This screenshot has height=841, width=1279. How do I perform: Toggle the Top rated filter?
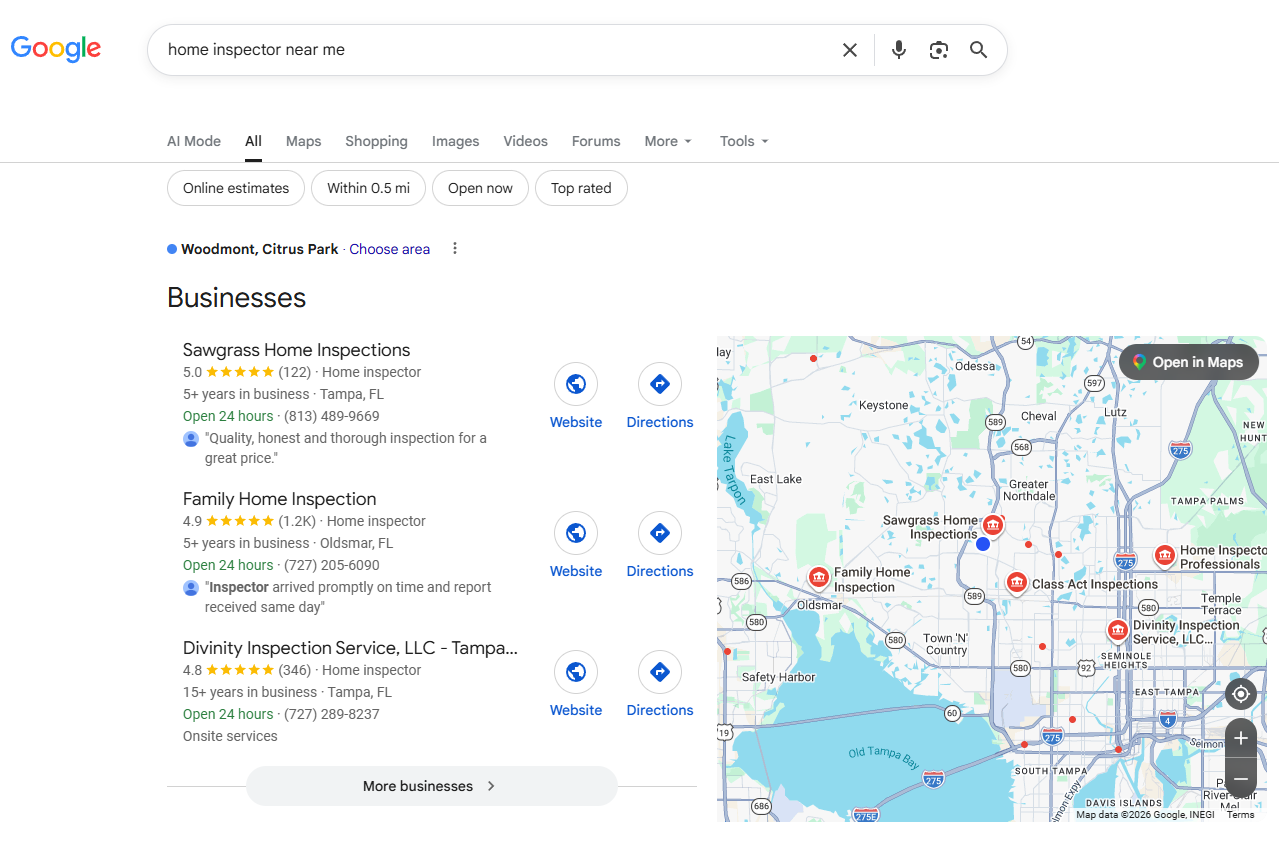tap(581, 188)
